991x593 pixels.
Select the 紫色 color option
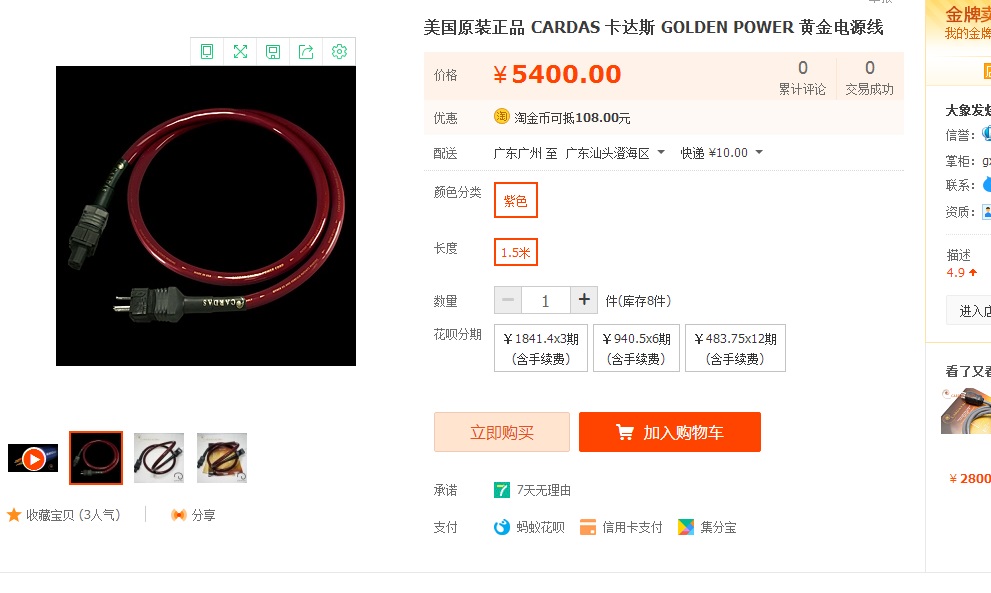tap(516, 200)
